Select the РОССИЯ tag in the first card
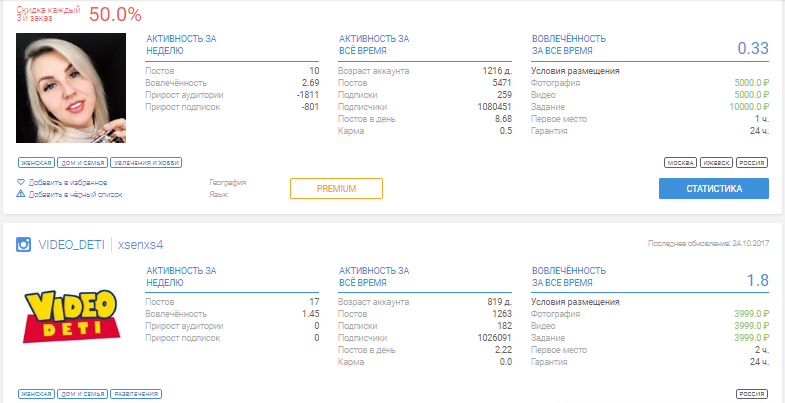The width and height of the screenshot is (785, 403). pos(752,163)
